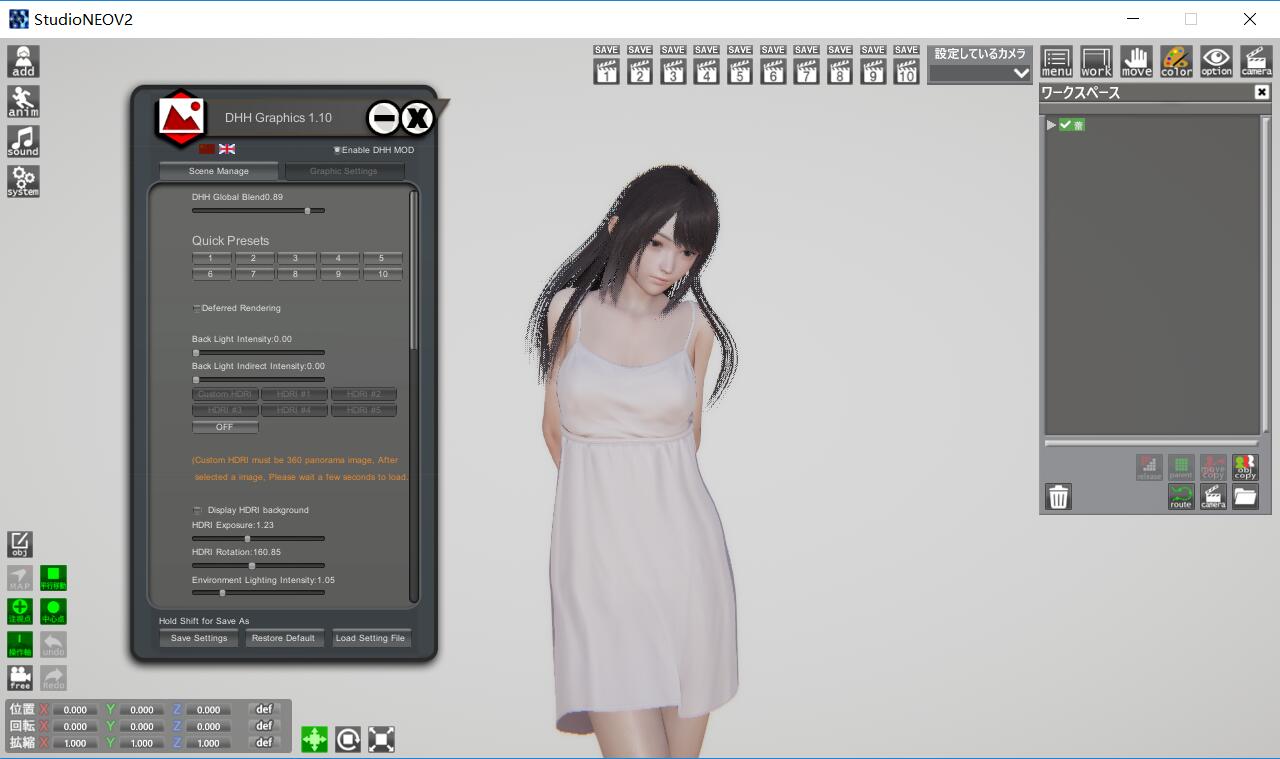This screenshot has height=759, width=1280.
Task: Click the folder icon in workspace
Action: tap(1245, 497)
